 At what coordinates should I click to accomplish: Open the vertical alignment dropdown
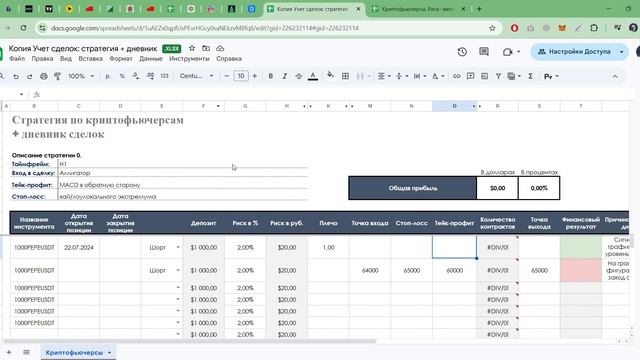(402, 76)
